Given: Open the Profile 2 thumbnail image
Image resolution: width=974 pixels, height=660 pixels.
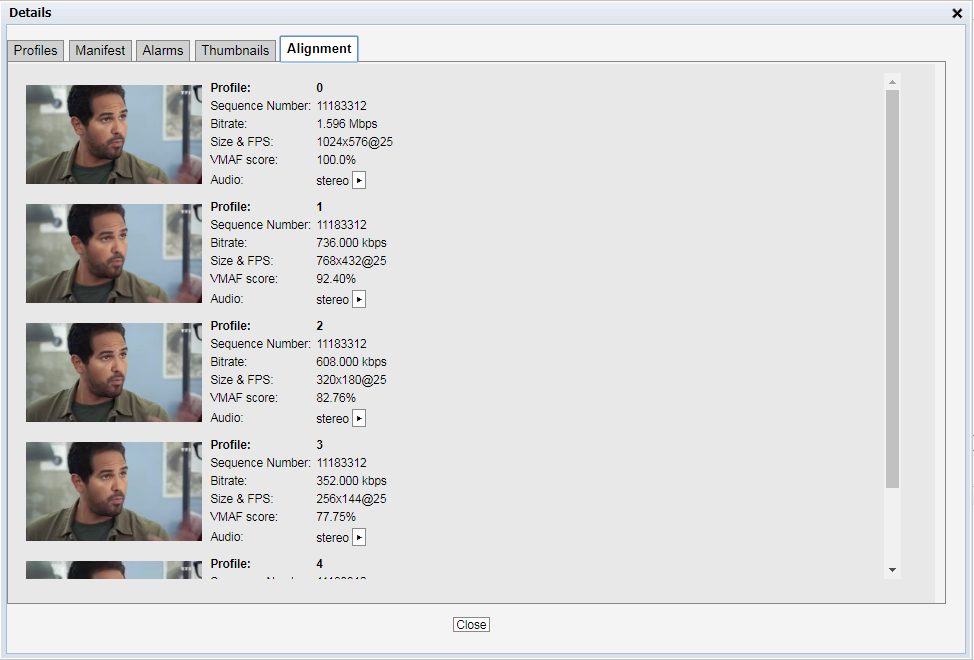Looking at the screenshot, I should click(114, 373).
